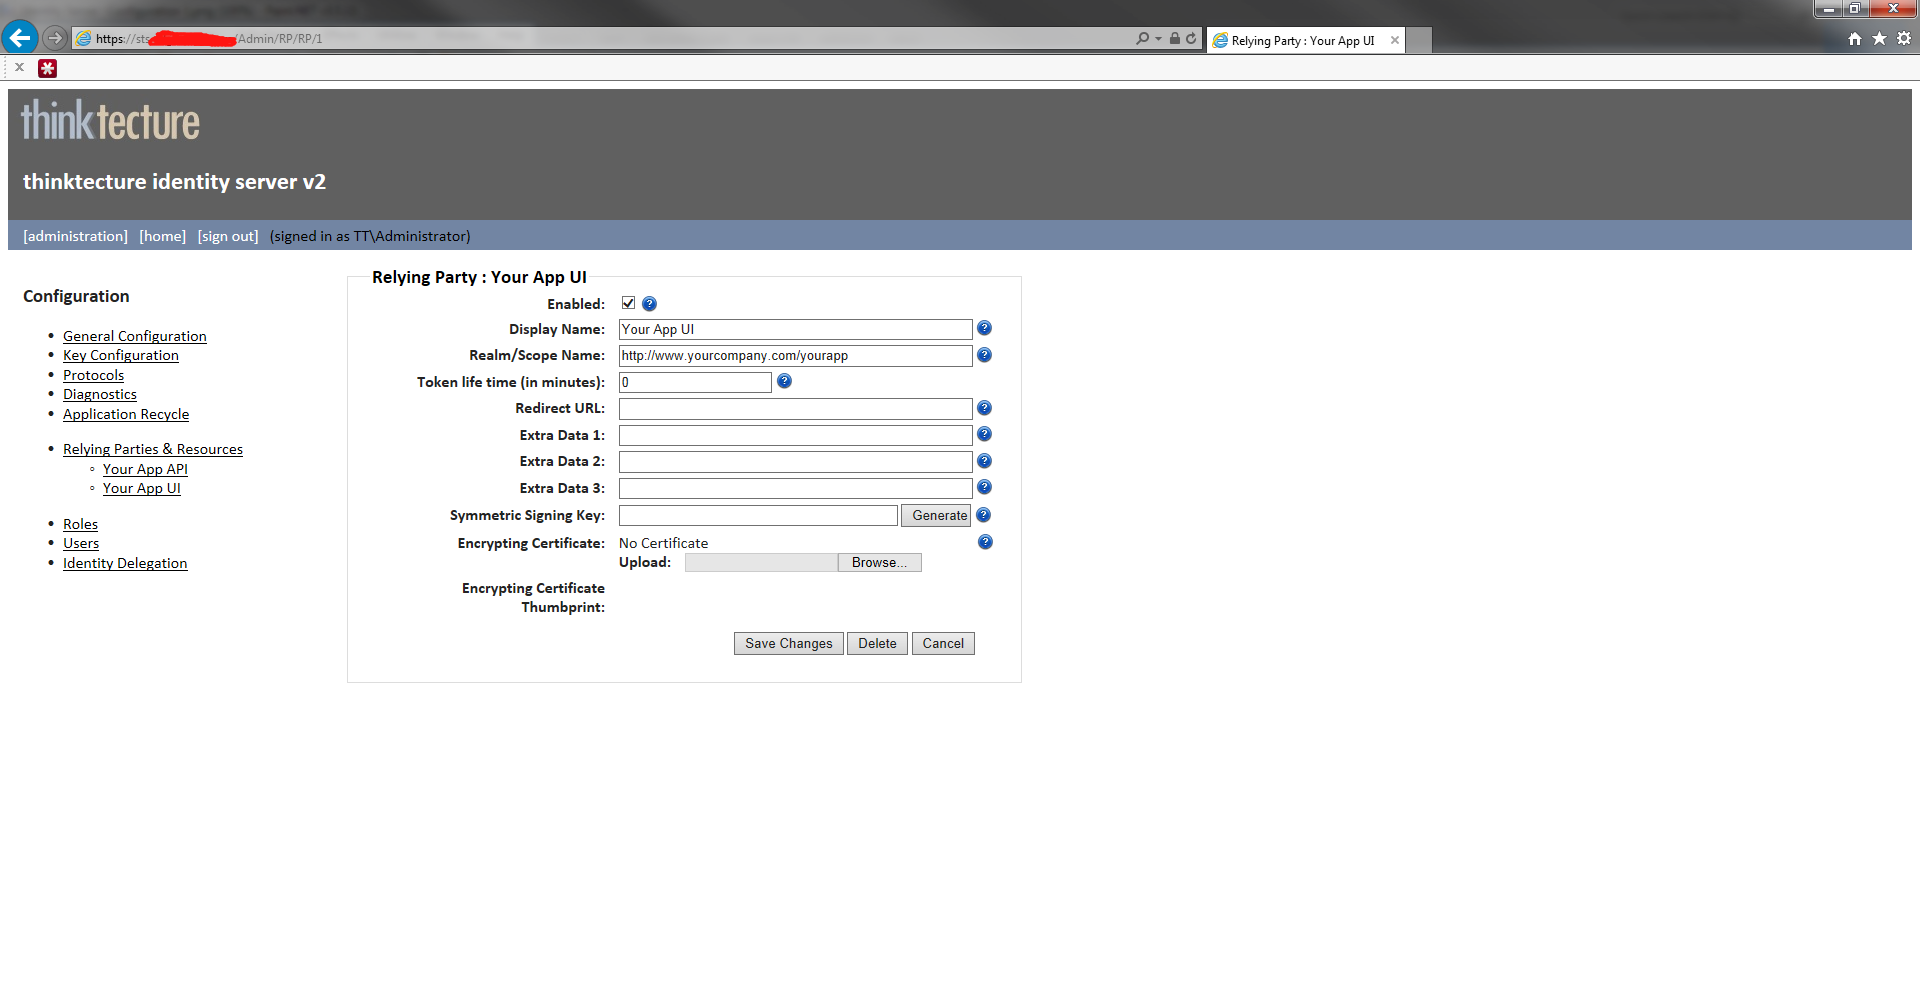
Task: Click the thinktecture logo
Action: (x=110, y=121)
